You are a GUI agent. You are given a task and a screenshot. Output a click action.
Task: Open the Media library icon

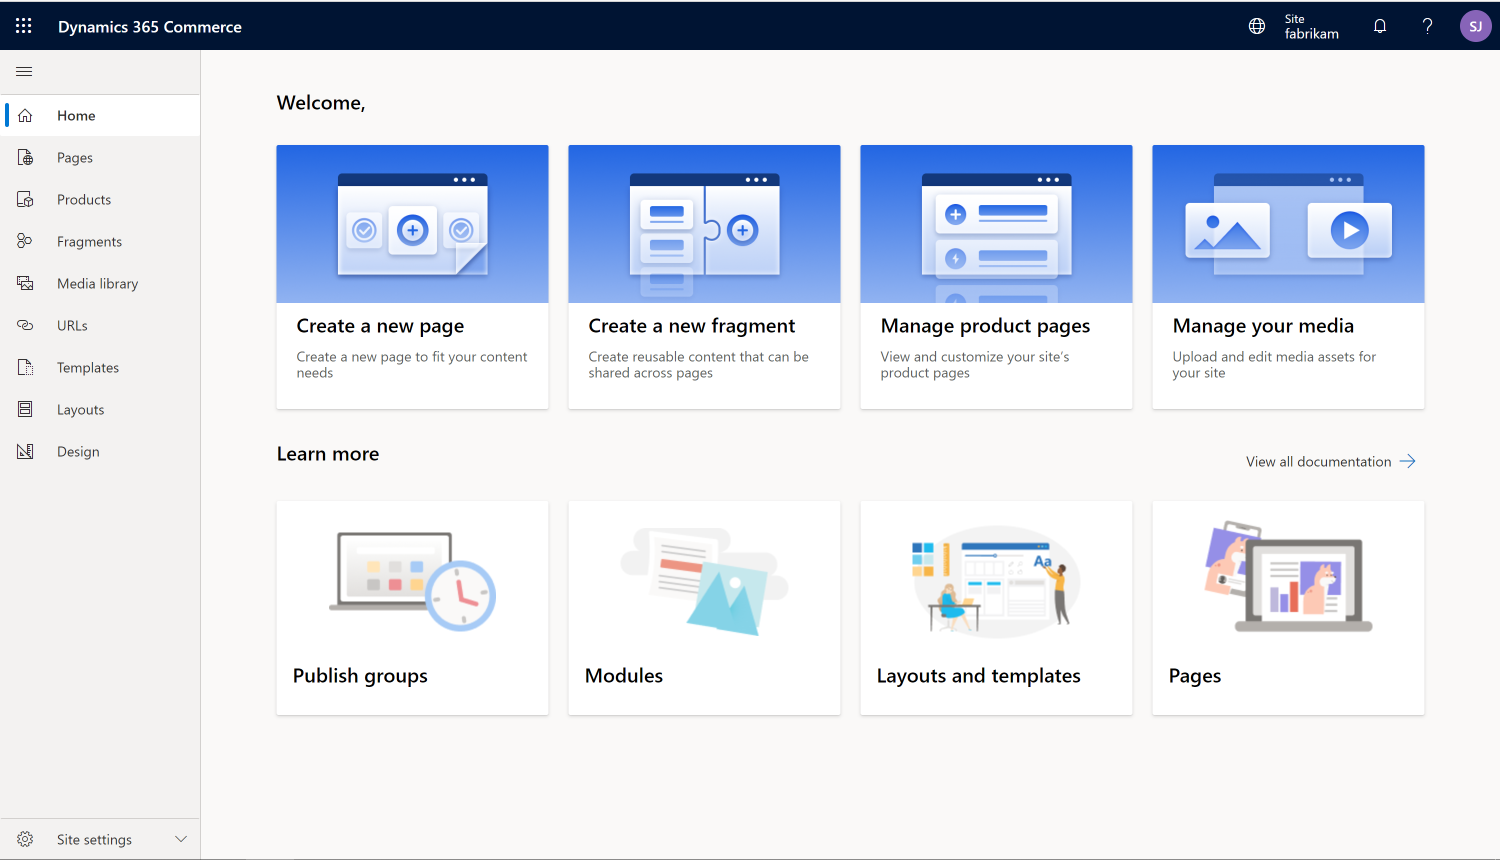(25, 283)
